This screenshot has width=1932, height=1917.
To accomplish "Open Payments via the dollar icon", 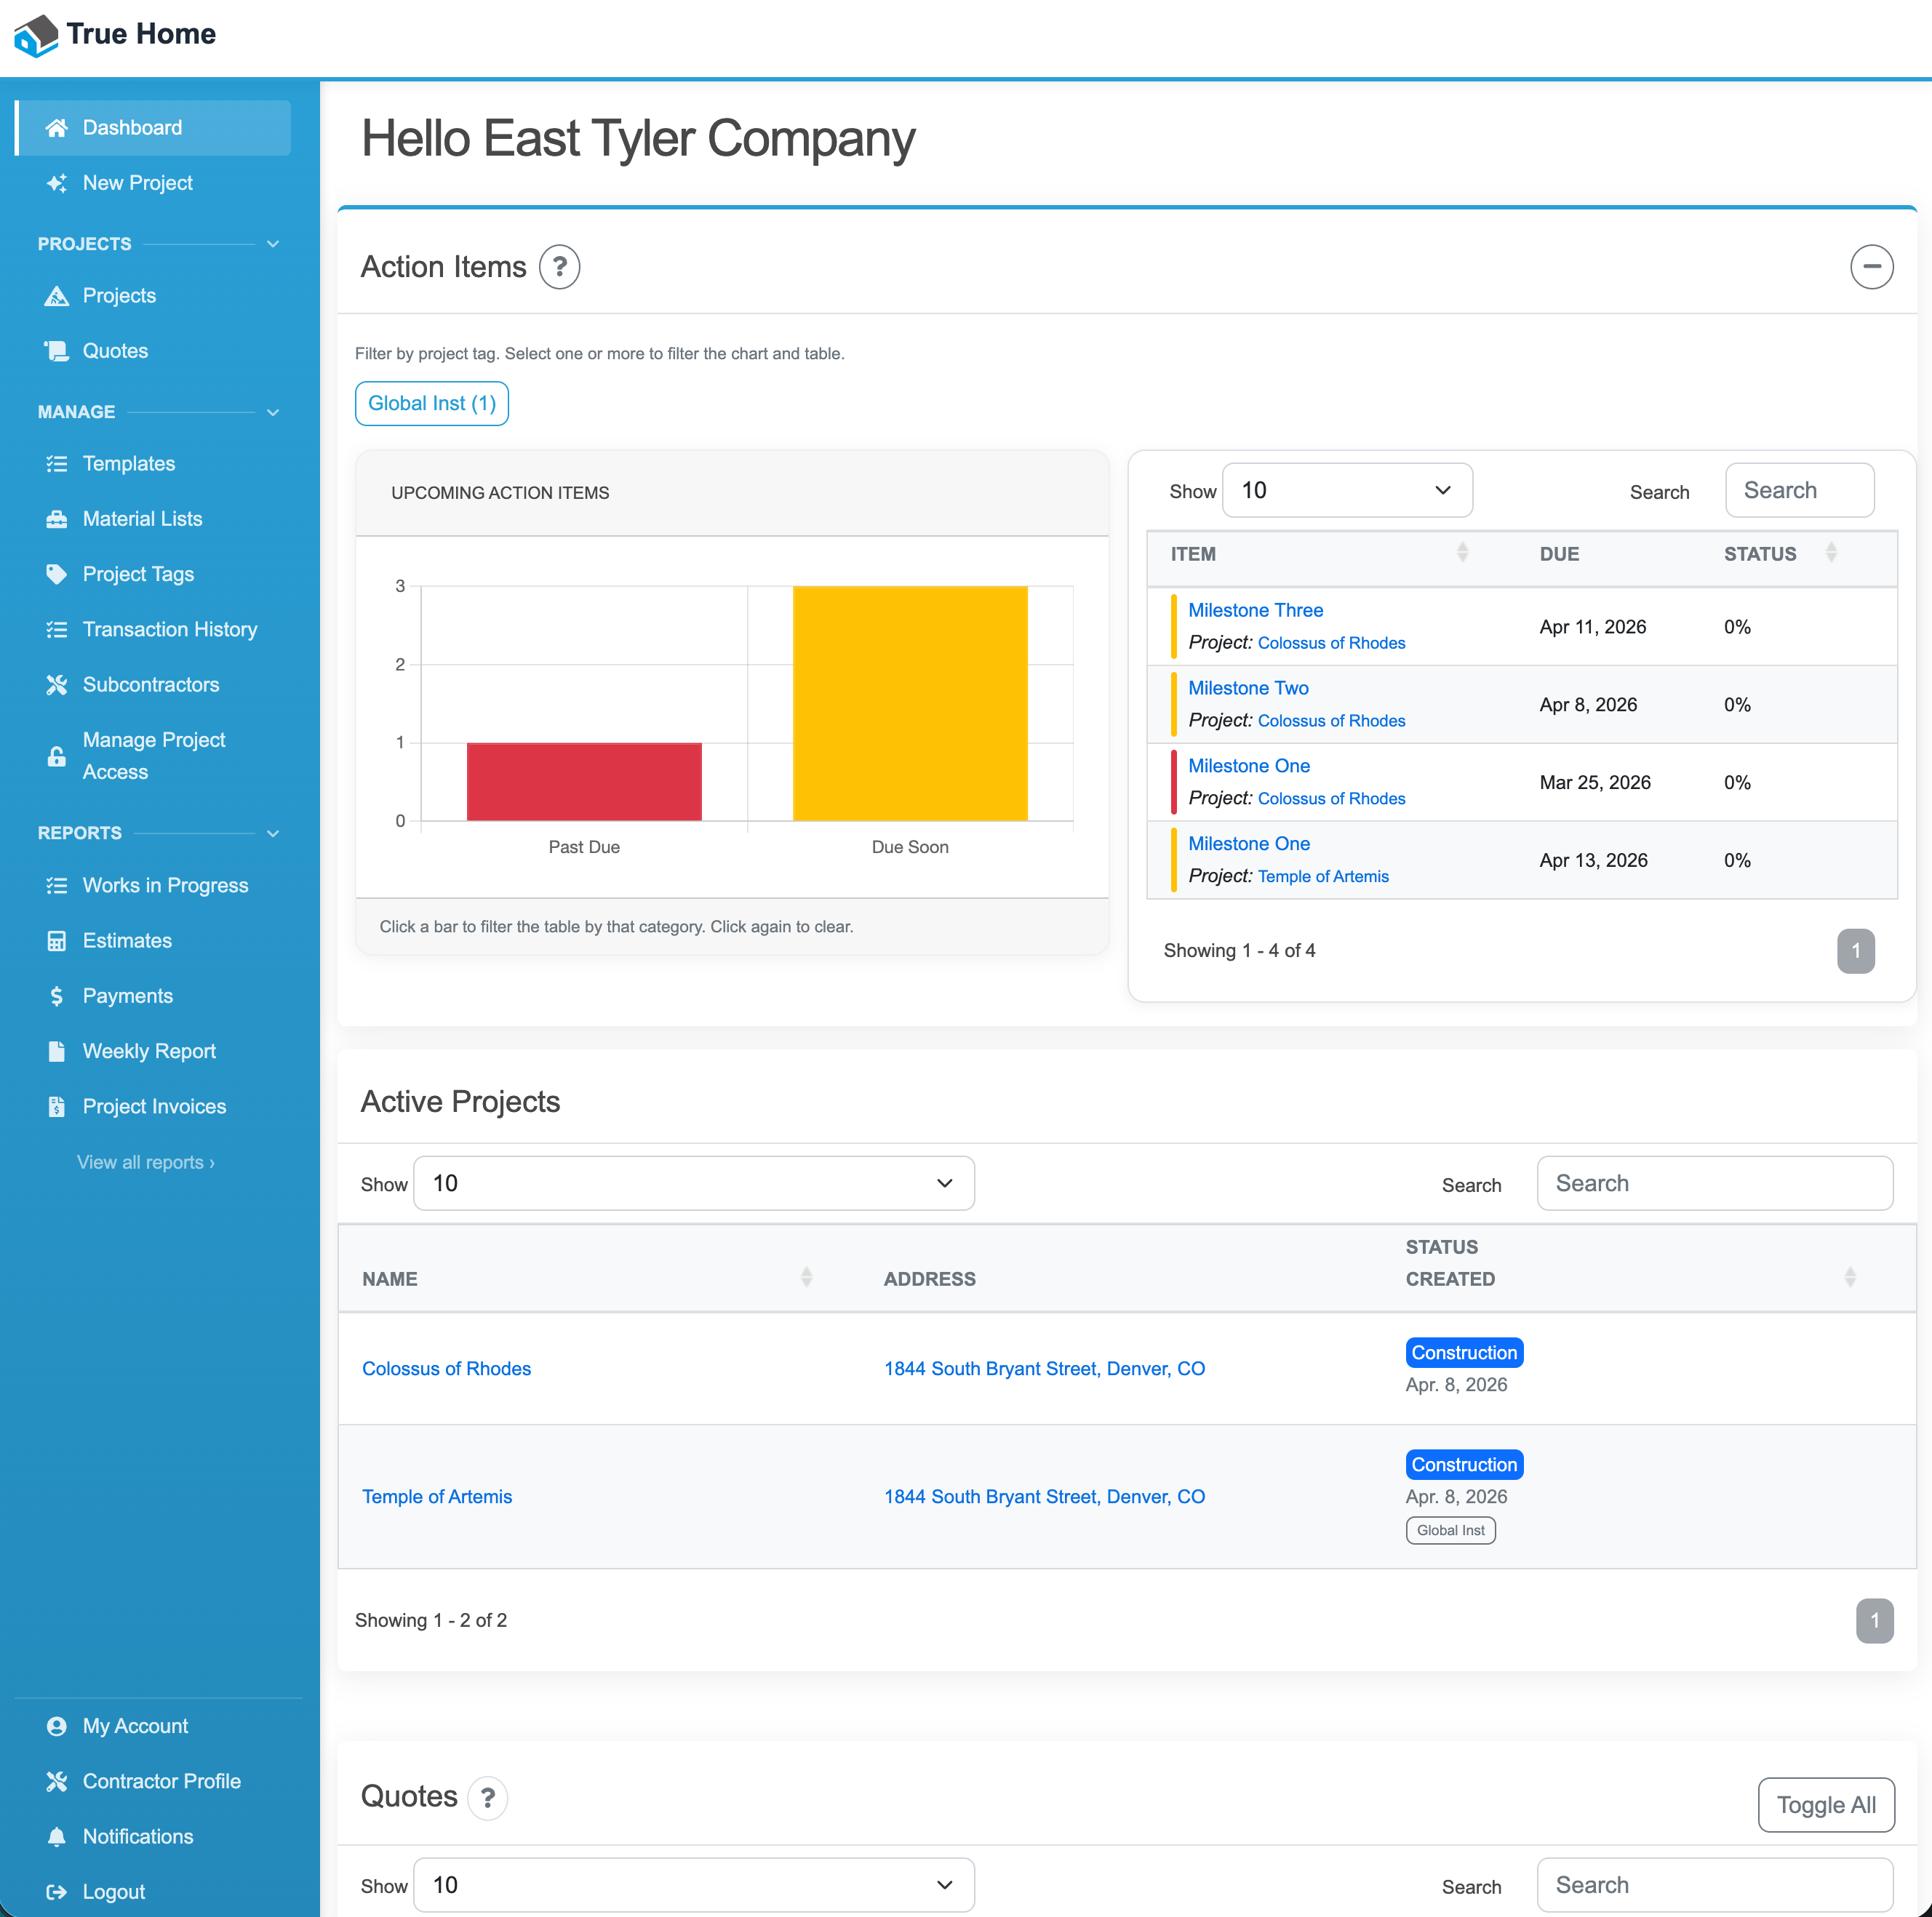I will 56,995.
